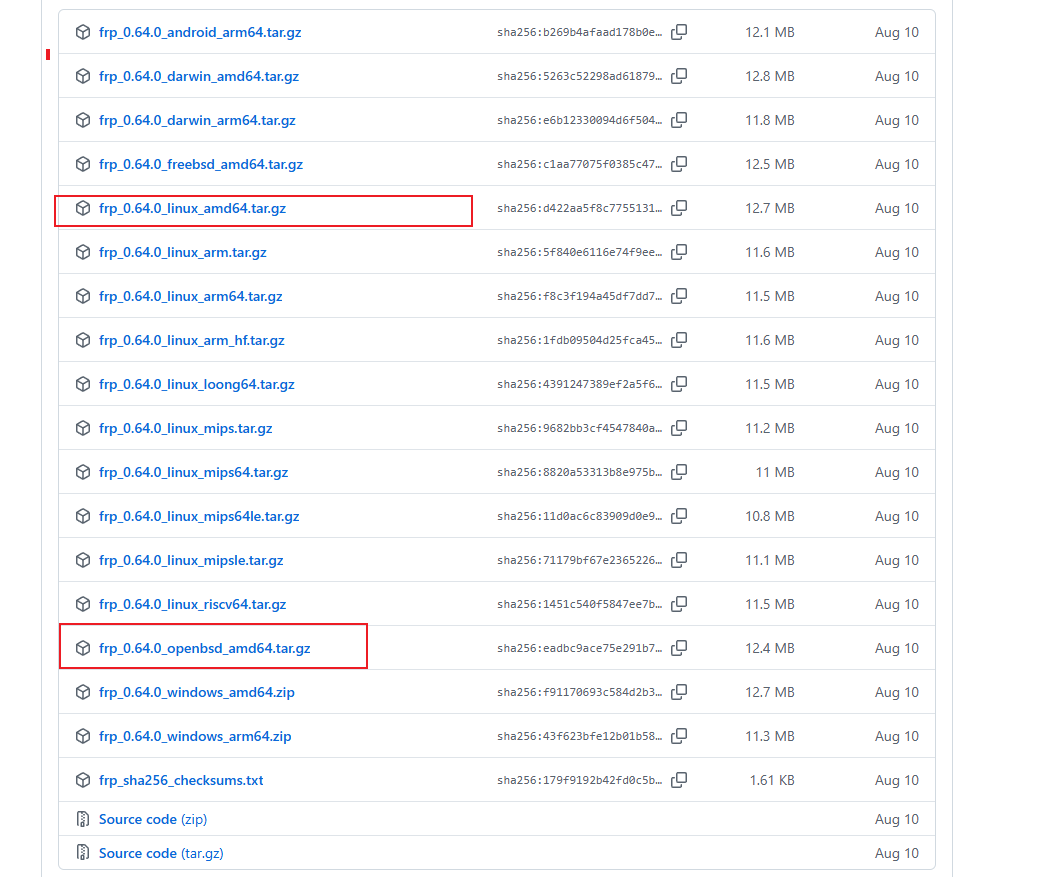The width and height of the screenshot is (1062, 877).
Task: Download frp_0.64.0_linux_riscv64.tar.gz
Action: [192, 604]
